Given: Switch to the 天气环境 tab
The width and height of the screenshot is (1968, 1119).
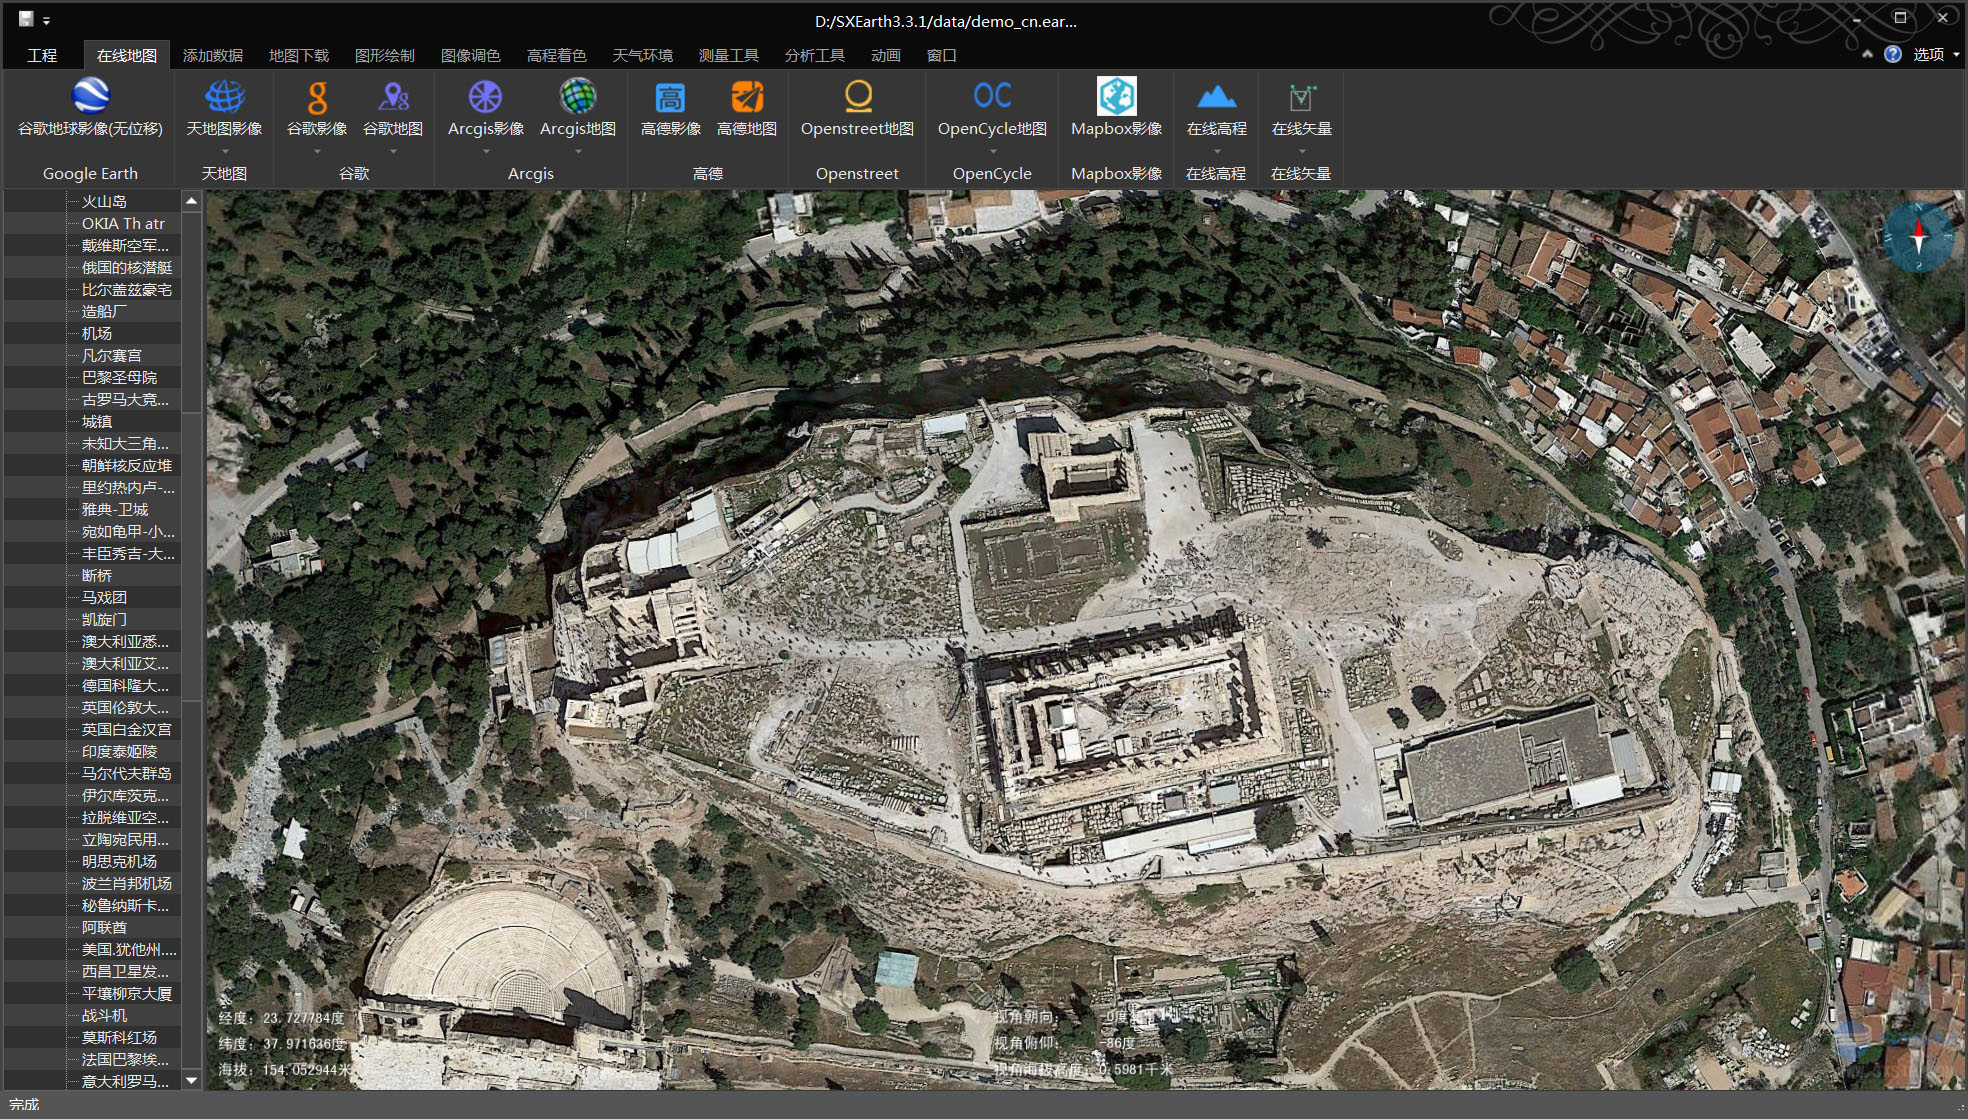Looking at the screenshot, I should (643, 55).
